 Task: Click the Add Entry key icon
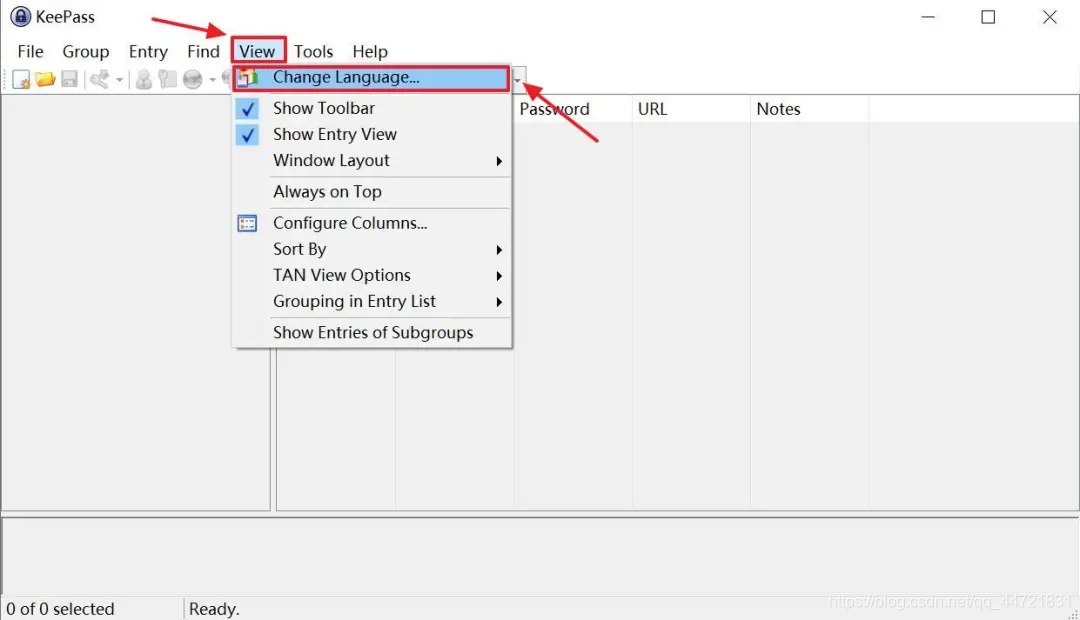point(100,80)
